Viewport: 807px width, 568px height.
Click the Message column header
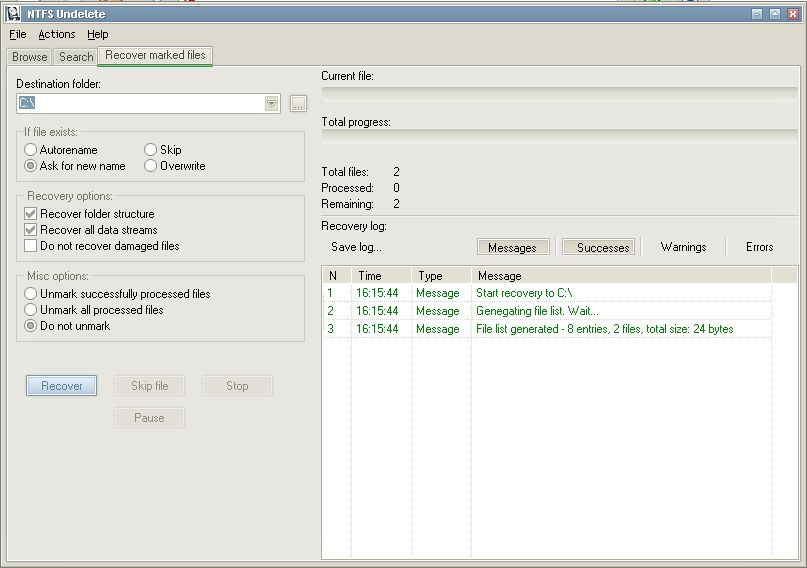click(621, 276)
